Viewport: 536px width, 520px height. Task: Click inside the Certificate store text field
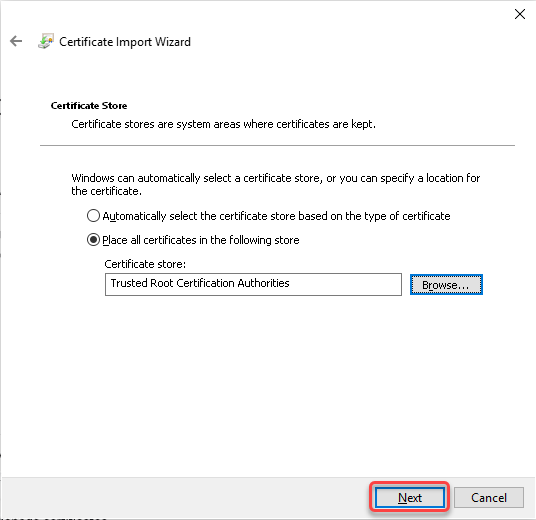(253, 284)
